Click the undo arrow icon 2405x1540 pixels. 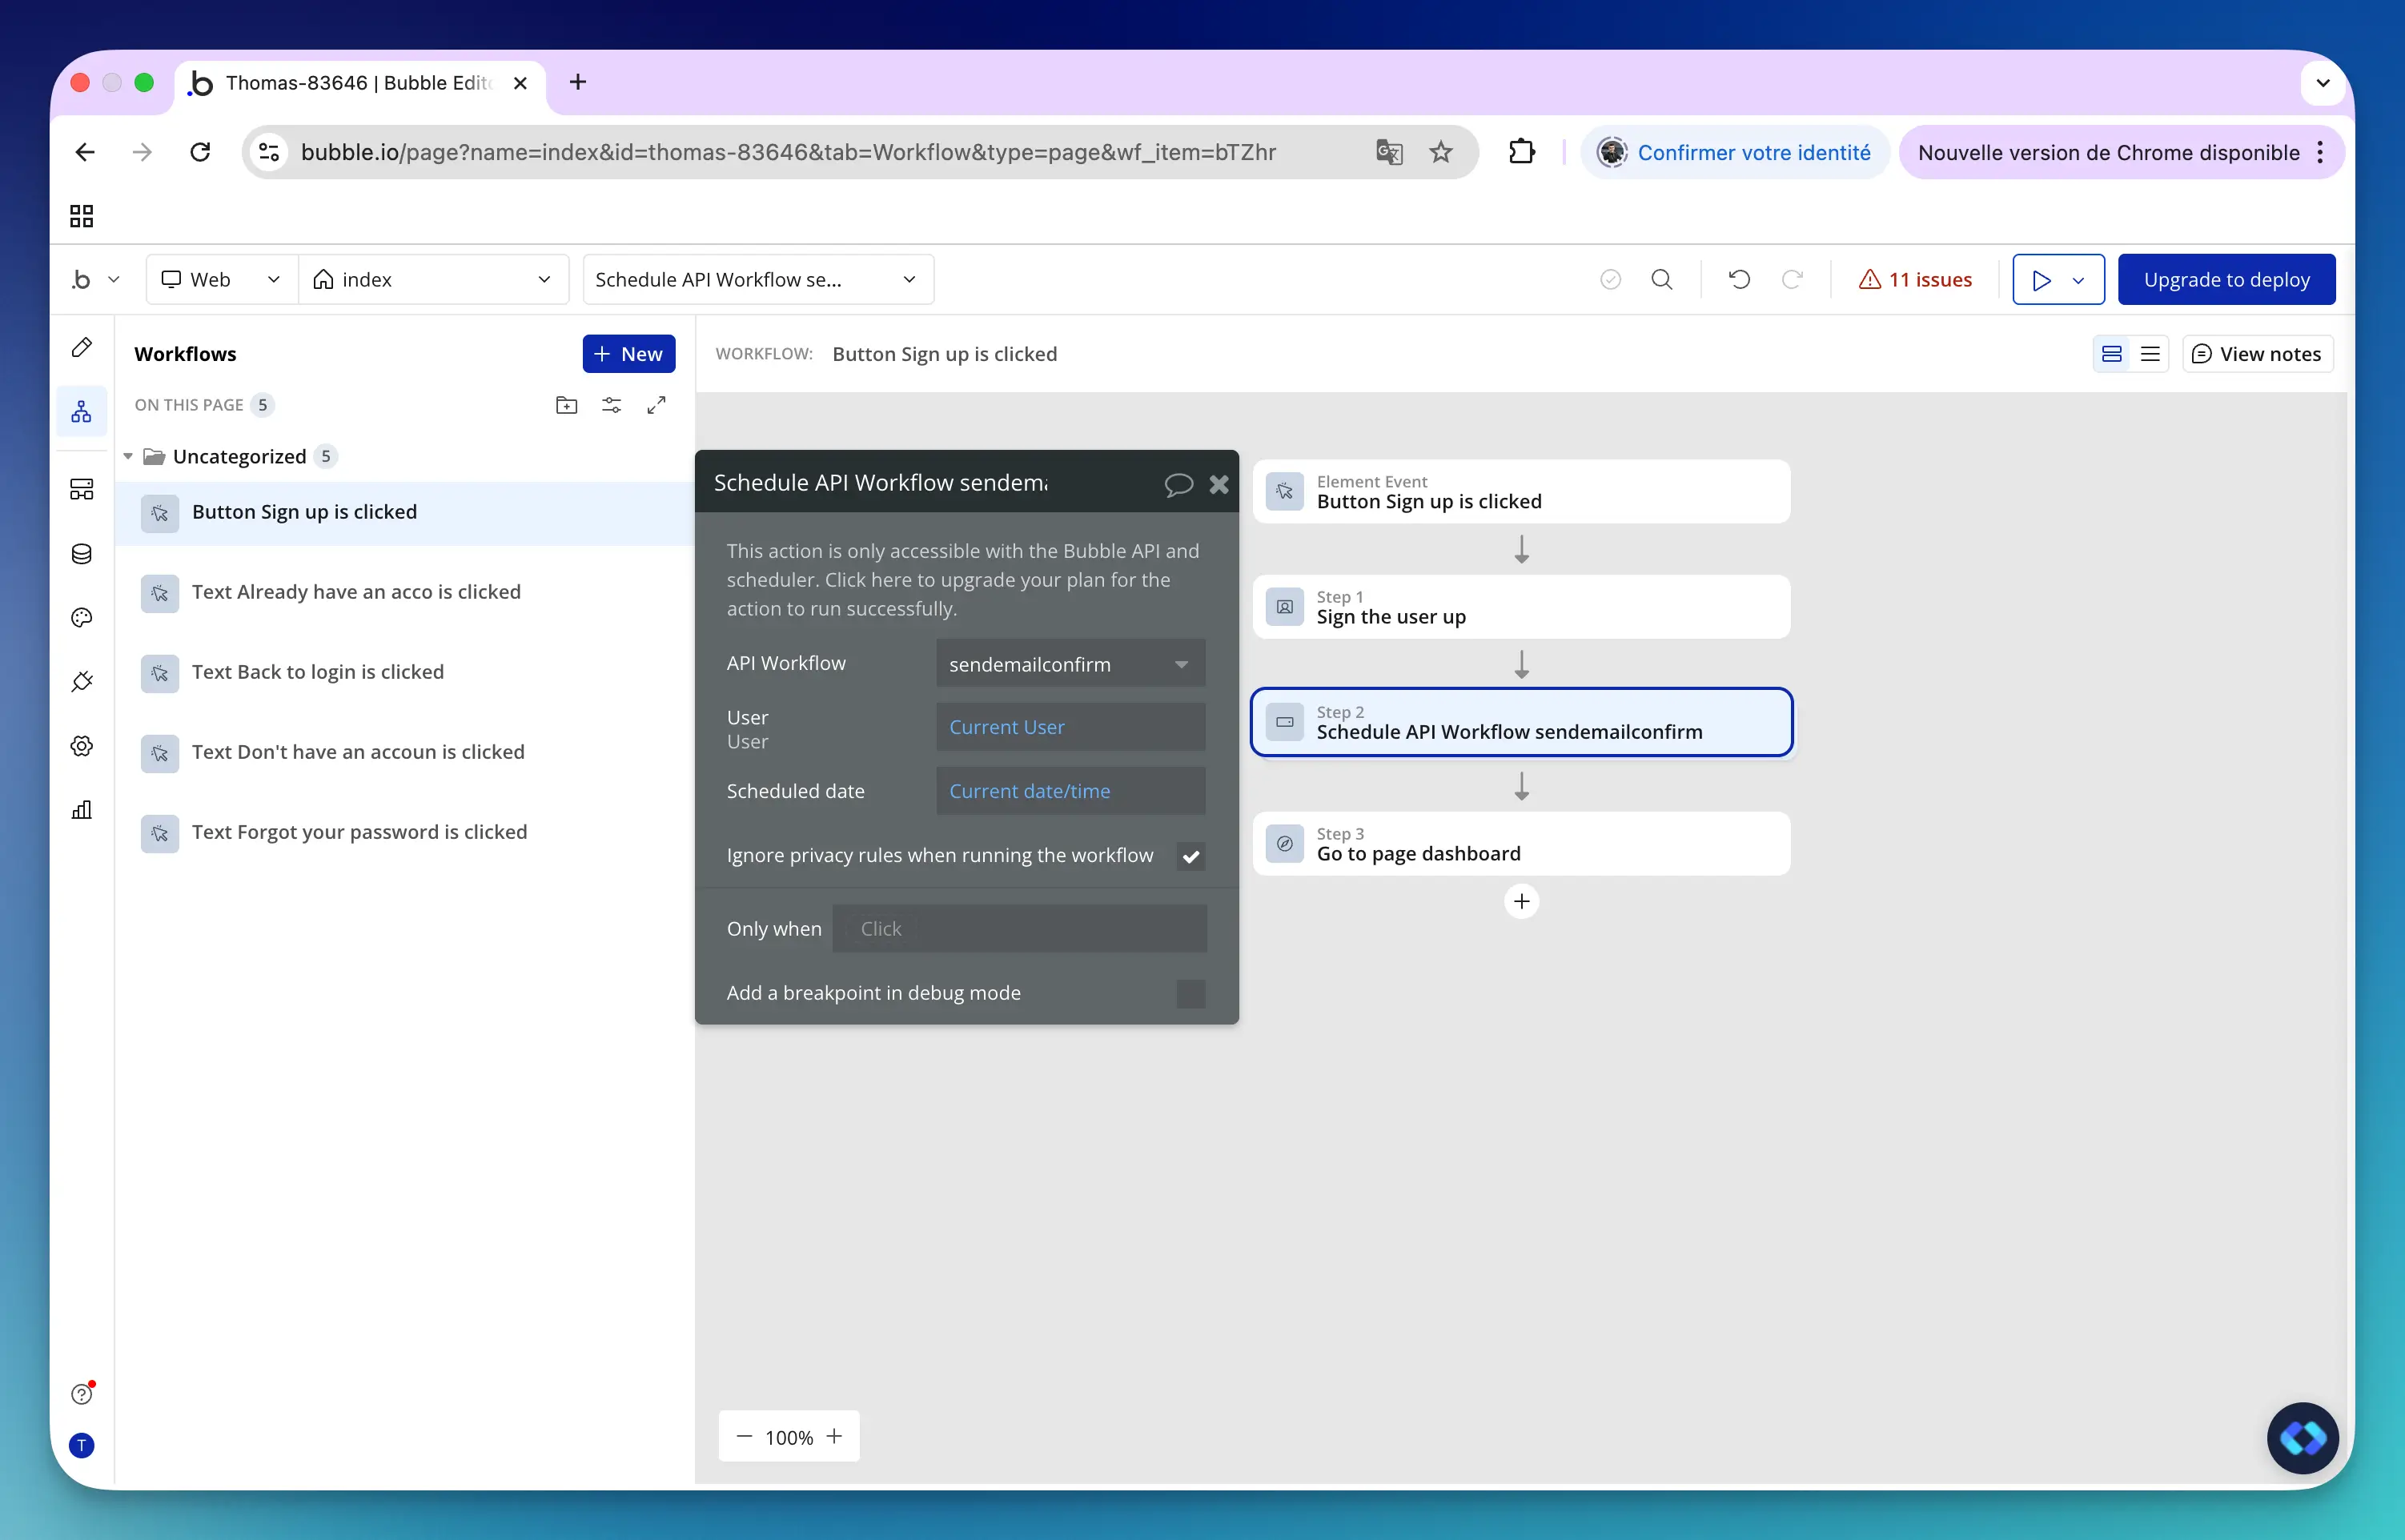[1740, 279]
